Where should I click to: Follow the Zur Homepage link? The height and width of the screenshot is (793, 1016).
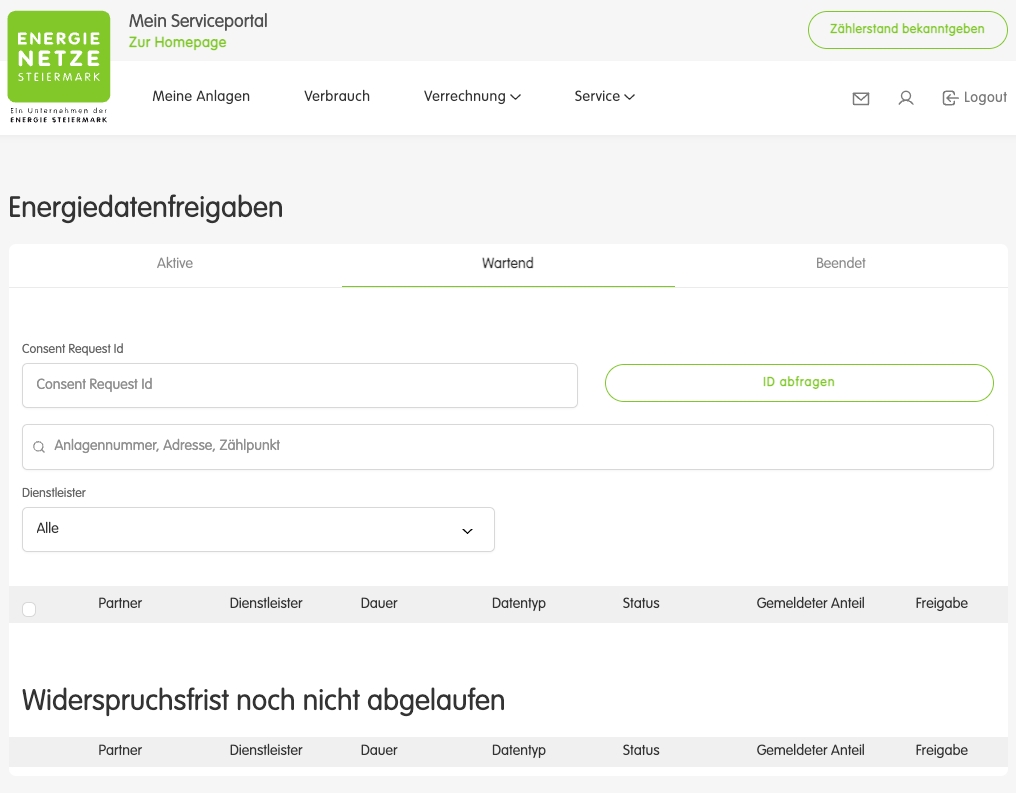pyautogui.click(x=178, y=43)
